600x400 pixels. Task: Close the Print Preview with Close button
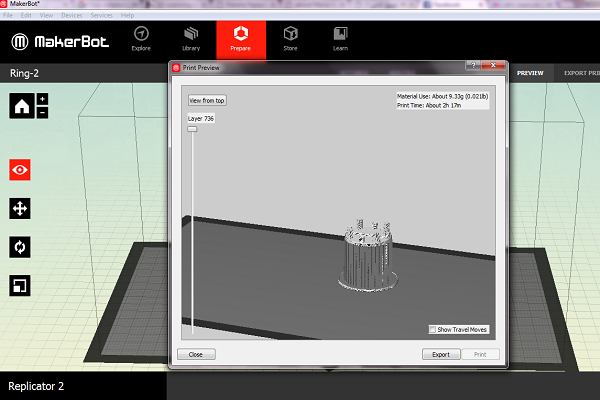pos(196,354)
